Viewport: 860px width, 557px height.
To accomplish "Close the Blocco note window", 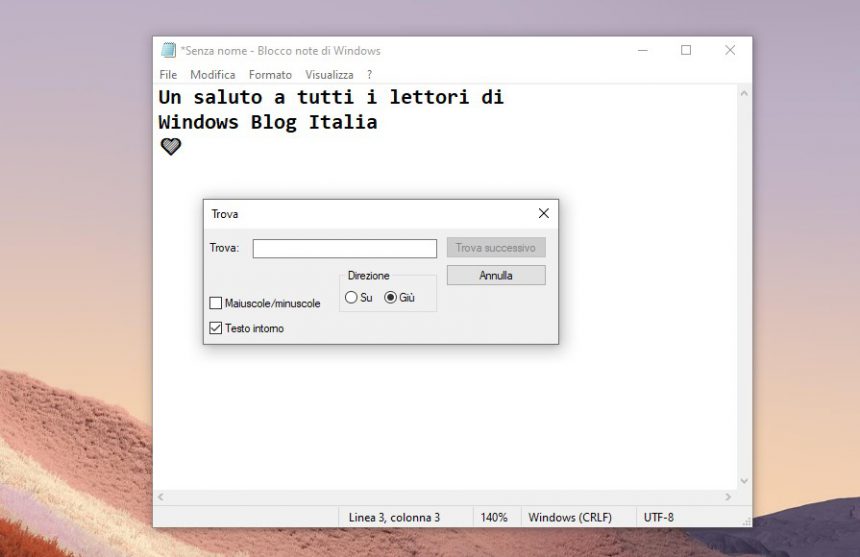I will coord(730,50).
